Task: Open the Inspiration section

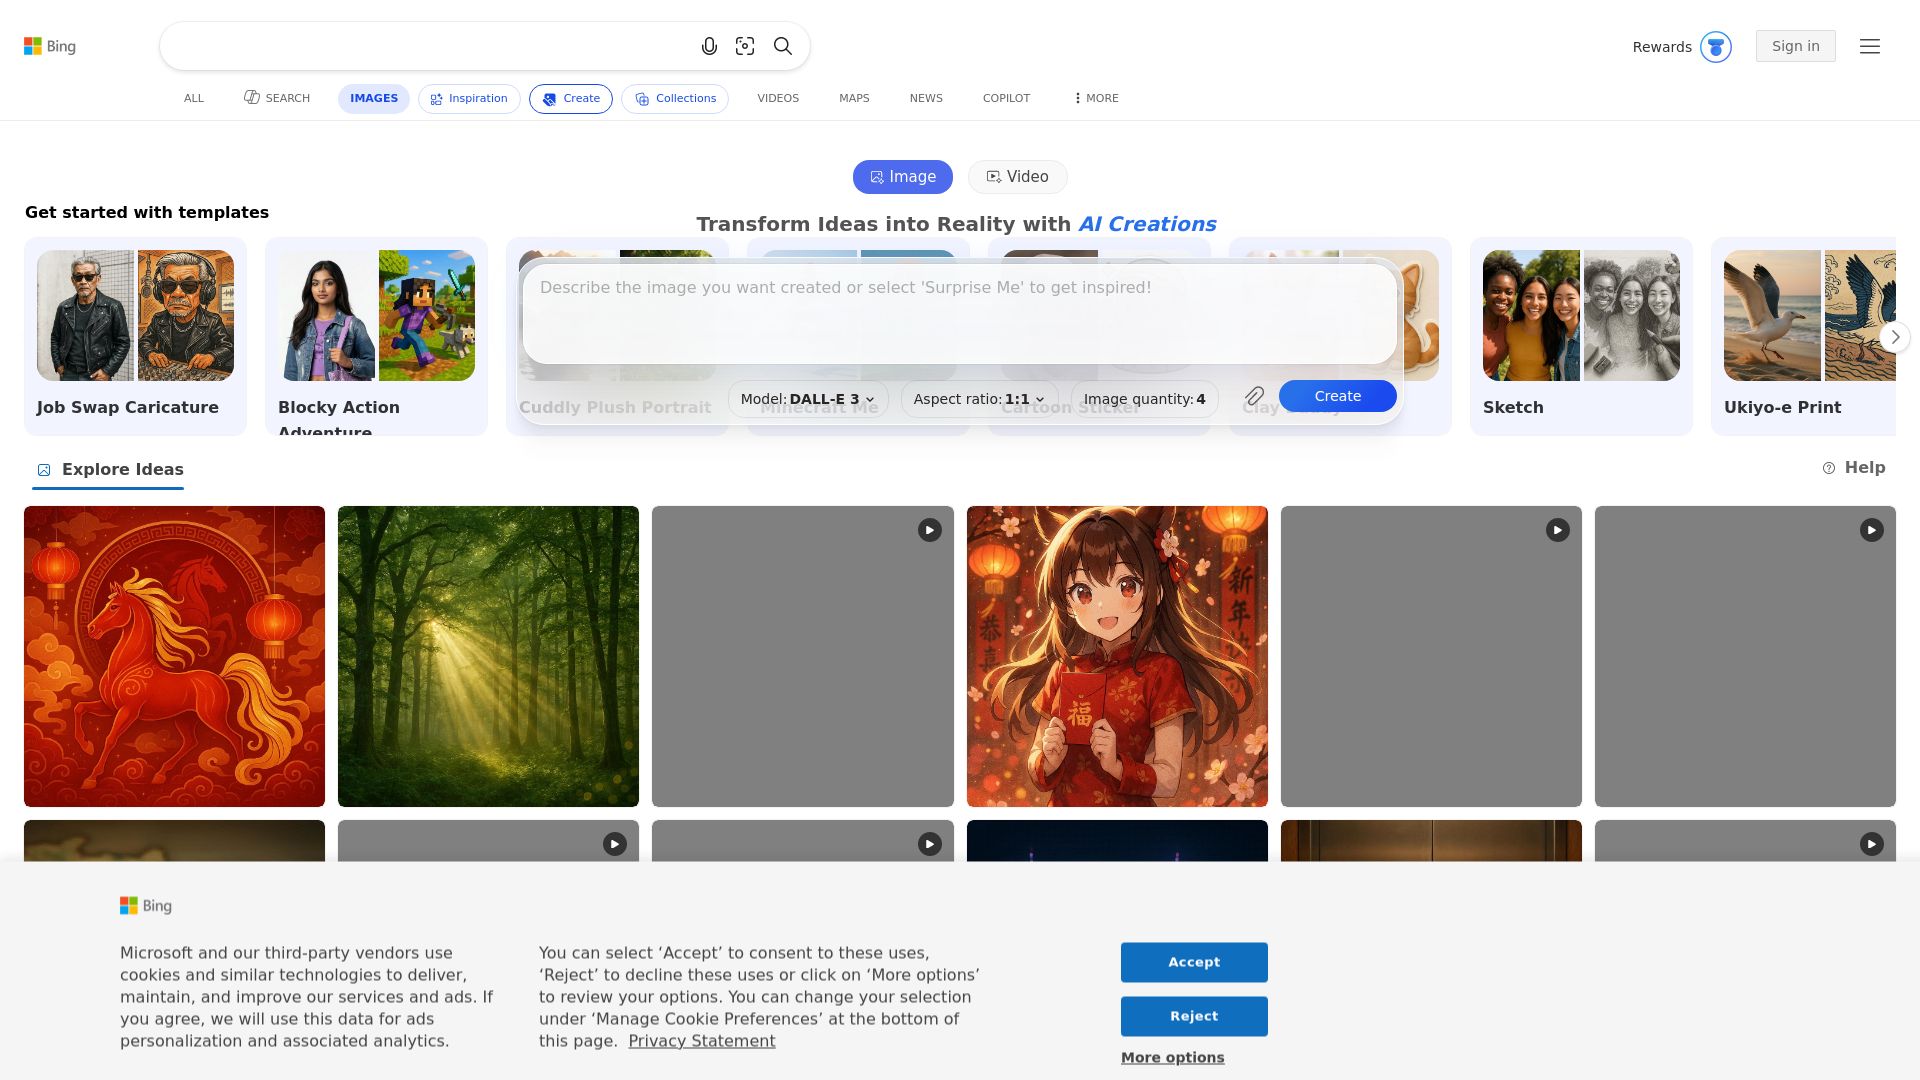Action: pyautogui.click(x=469, y=98)
